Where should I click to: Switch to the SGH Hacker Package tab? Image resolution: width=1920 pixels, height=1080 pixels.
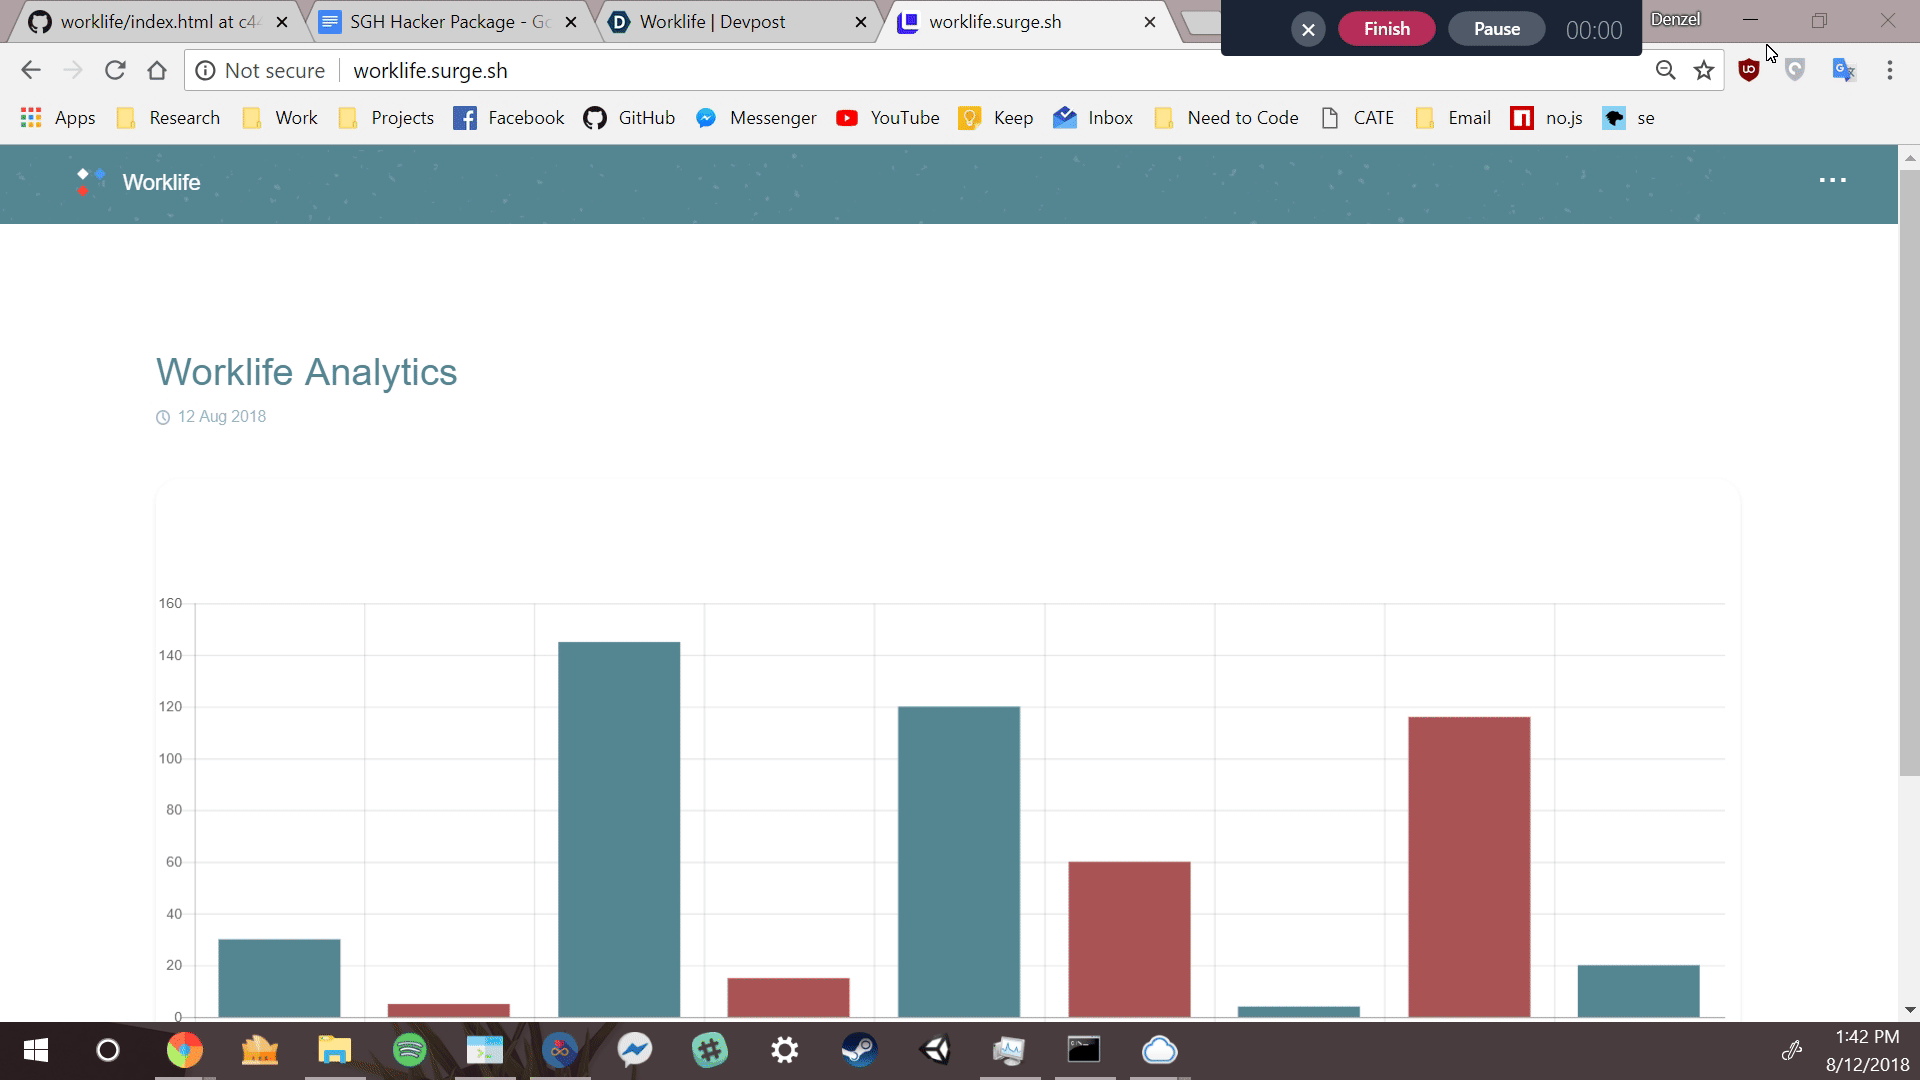448,22
